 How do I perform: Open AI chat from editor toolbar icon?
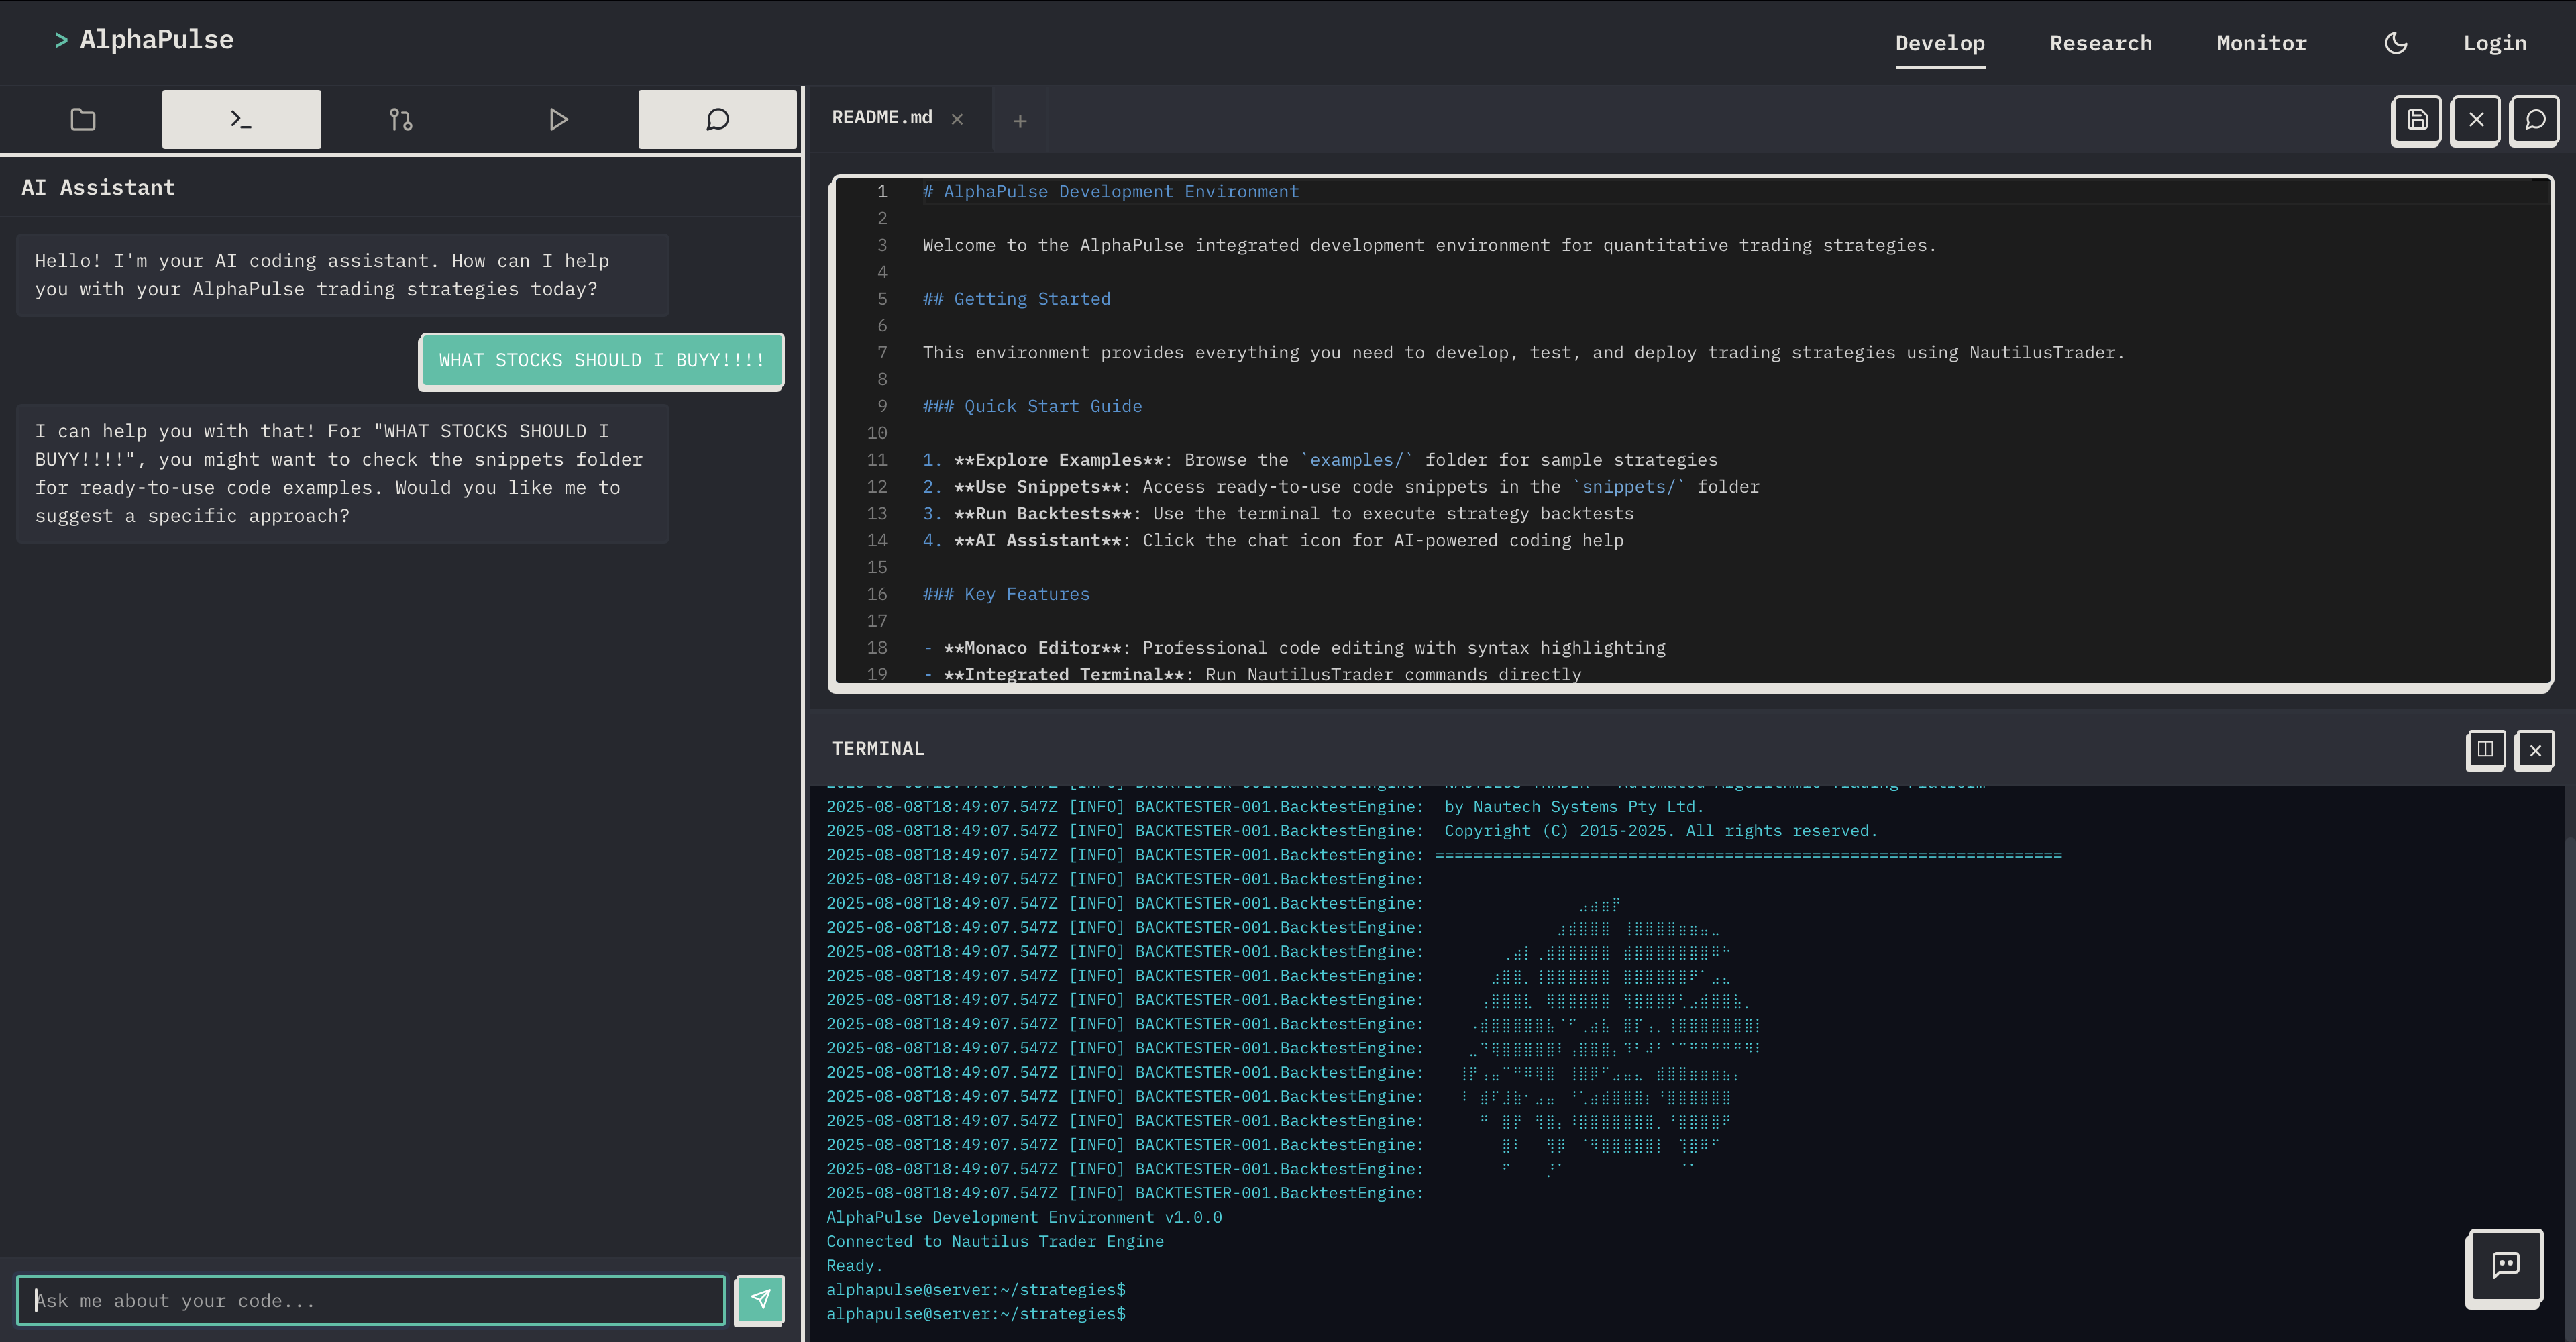[x=2534, y=120]
